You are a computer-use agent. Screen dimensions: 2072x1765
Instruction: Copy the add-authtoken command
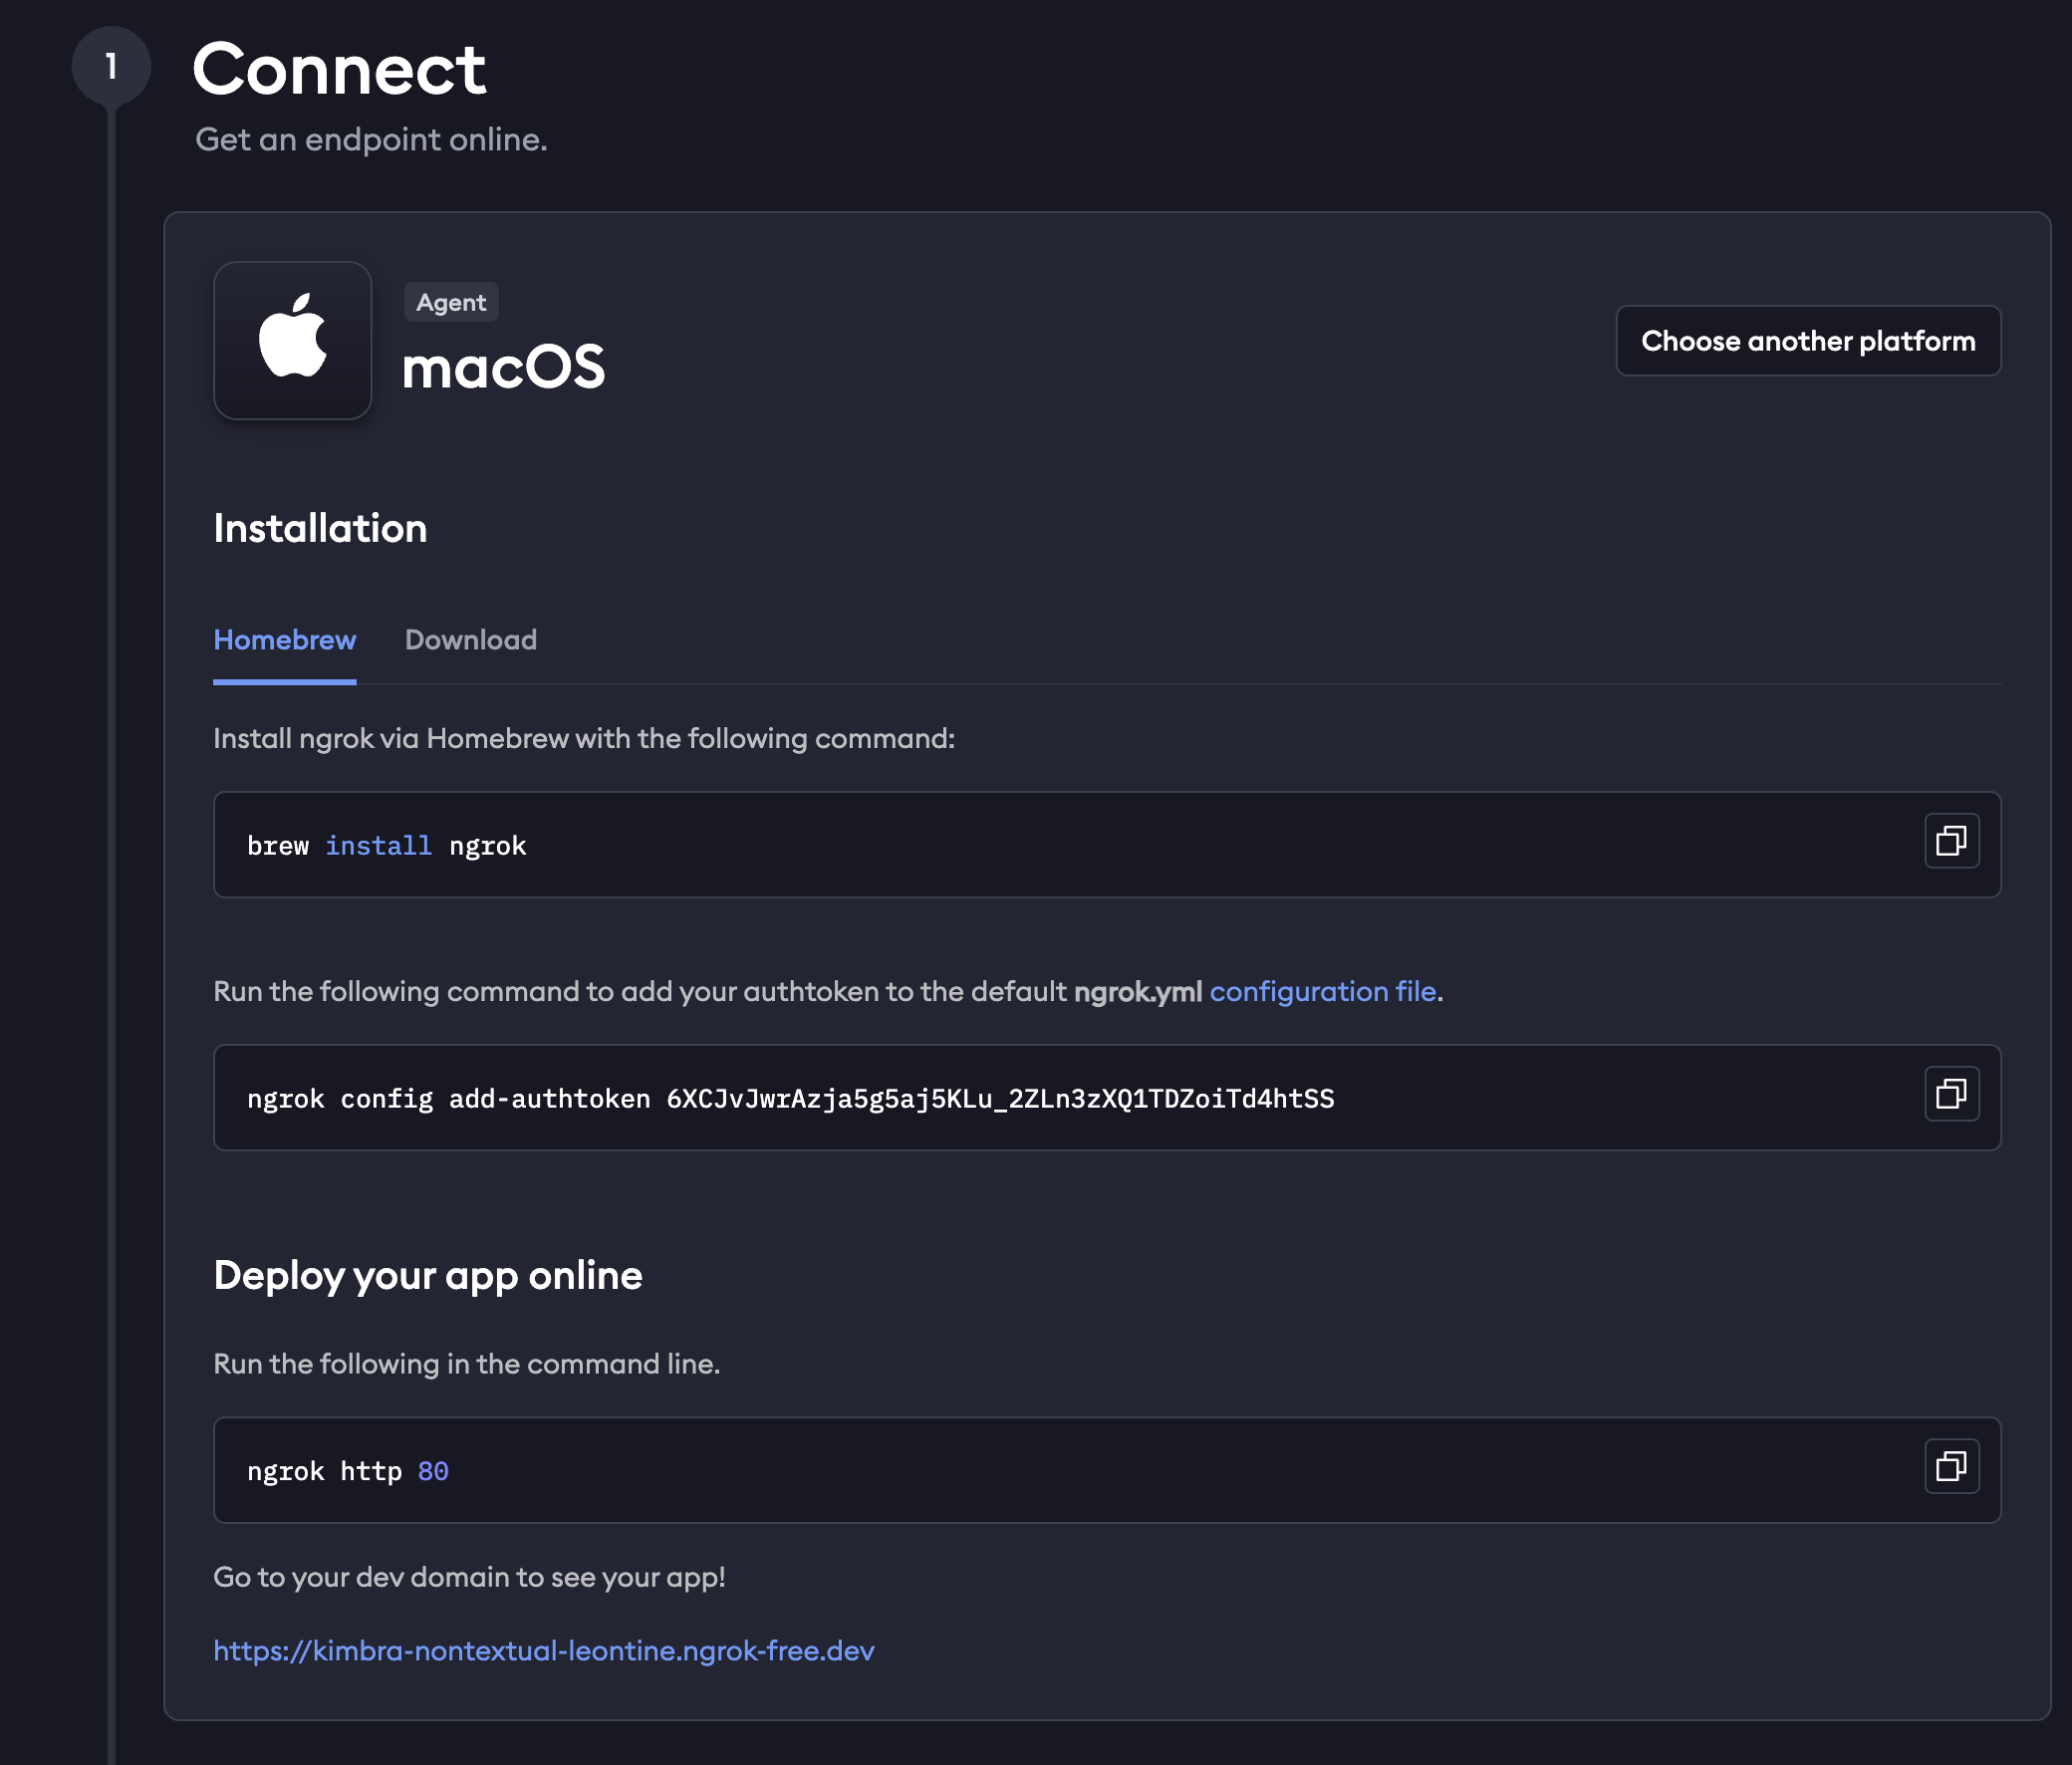(x=1951, y=1094)
